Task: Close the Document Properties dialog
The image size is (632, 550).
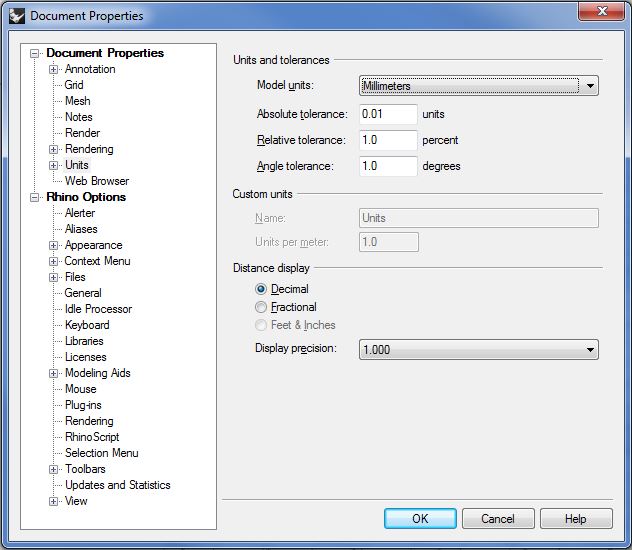Action: coord(602,11)
